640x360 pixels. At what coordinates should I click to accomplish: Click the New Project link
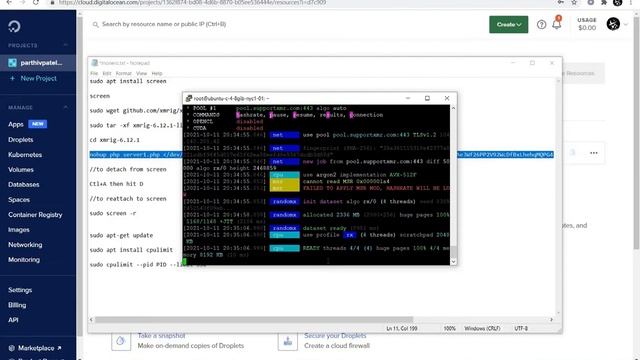pos(38,78)
